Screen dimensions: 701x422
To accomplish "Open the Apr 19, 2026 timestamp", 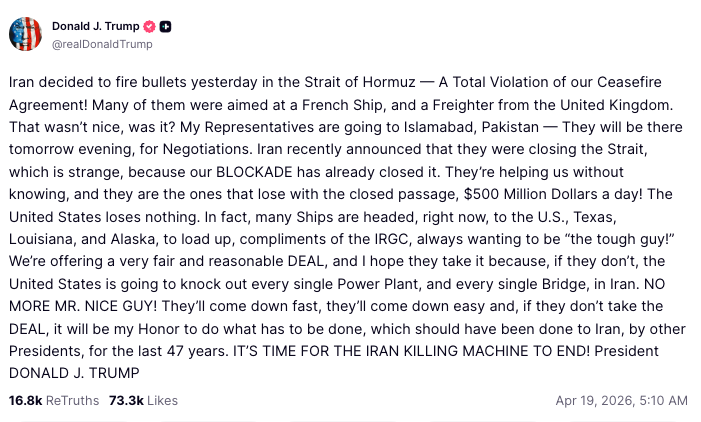I will pos(621,400).
